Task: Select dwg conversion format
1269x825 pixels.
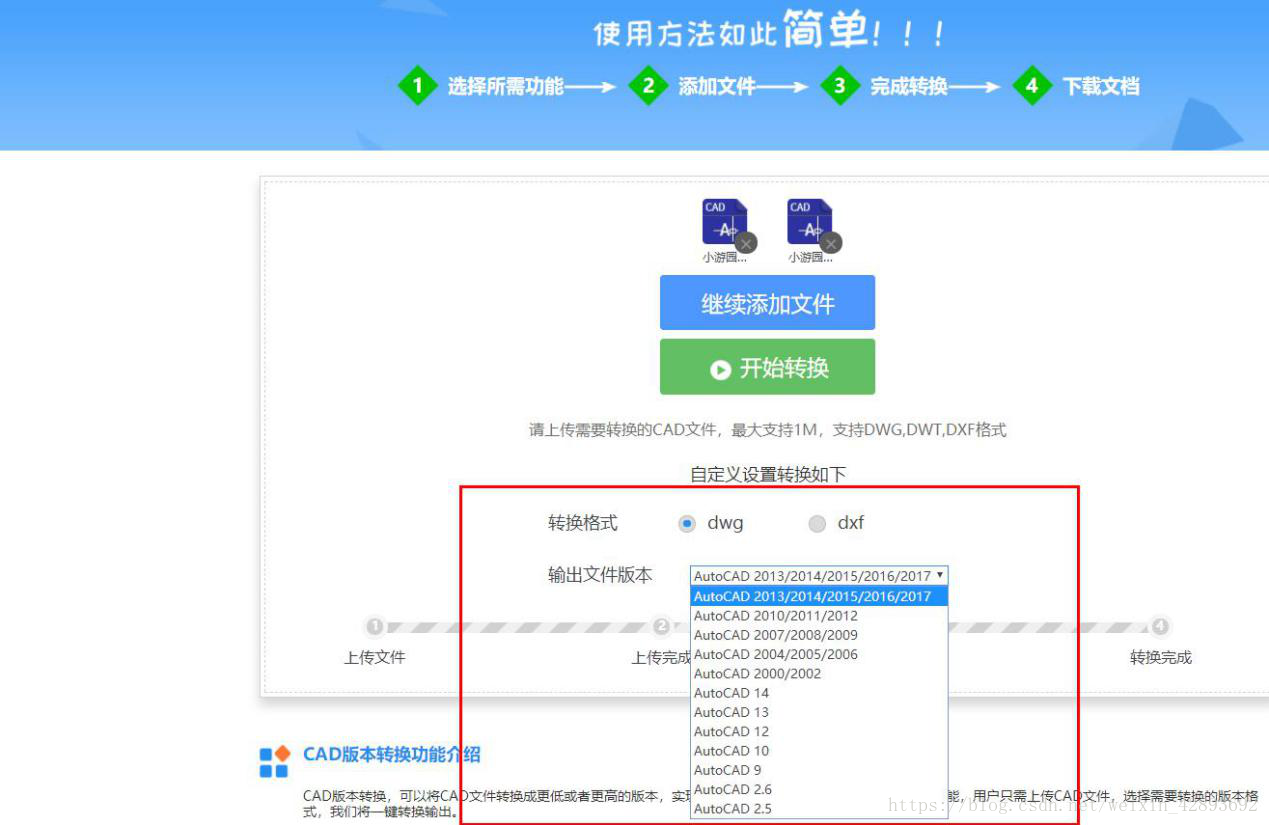Action: [x=687, y=523]
